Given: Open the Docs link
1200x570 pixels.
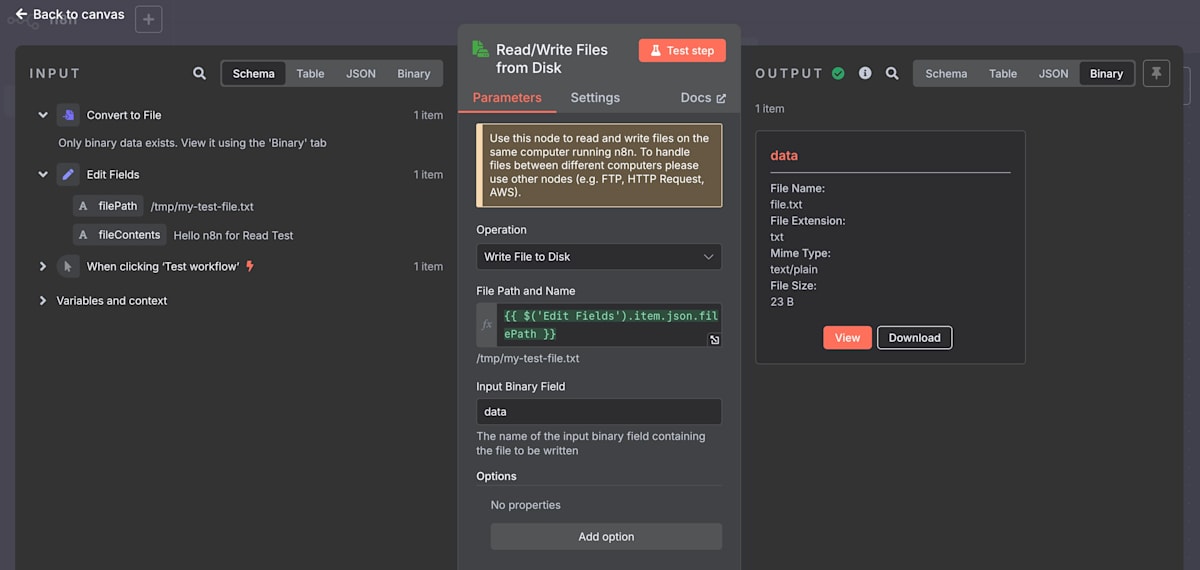Looking at the screenshot, I should pos(703,98).
